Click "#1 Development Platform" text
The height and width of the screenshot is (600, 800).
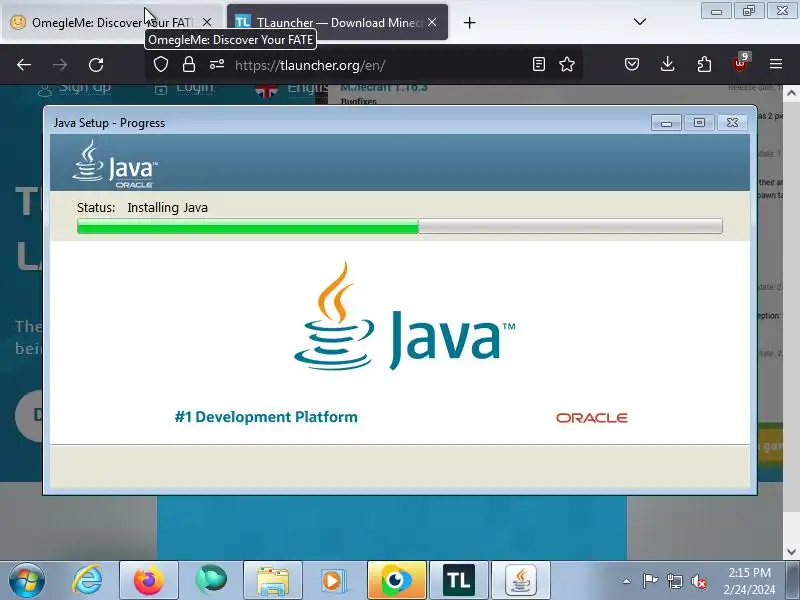tap(266, 417)
